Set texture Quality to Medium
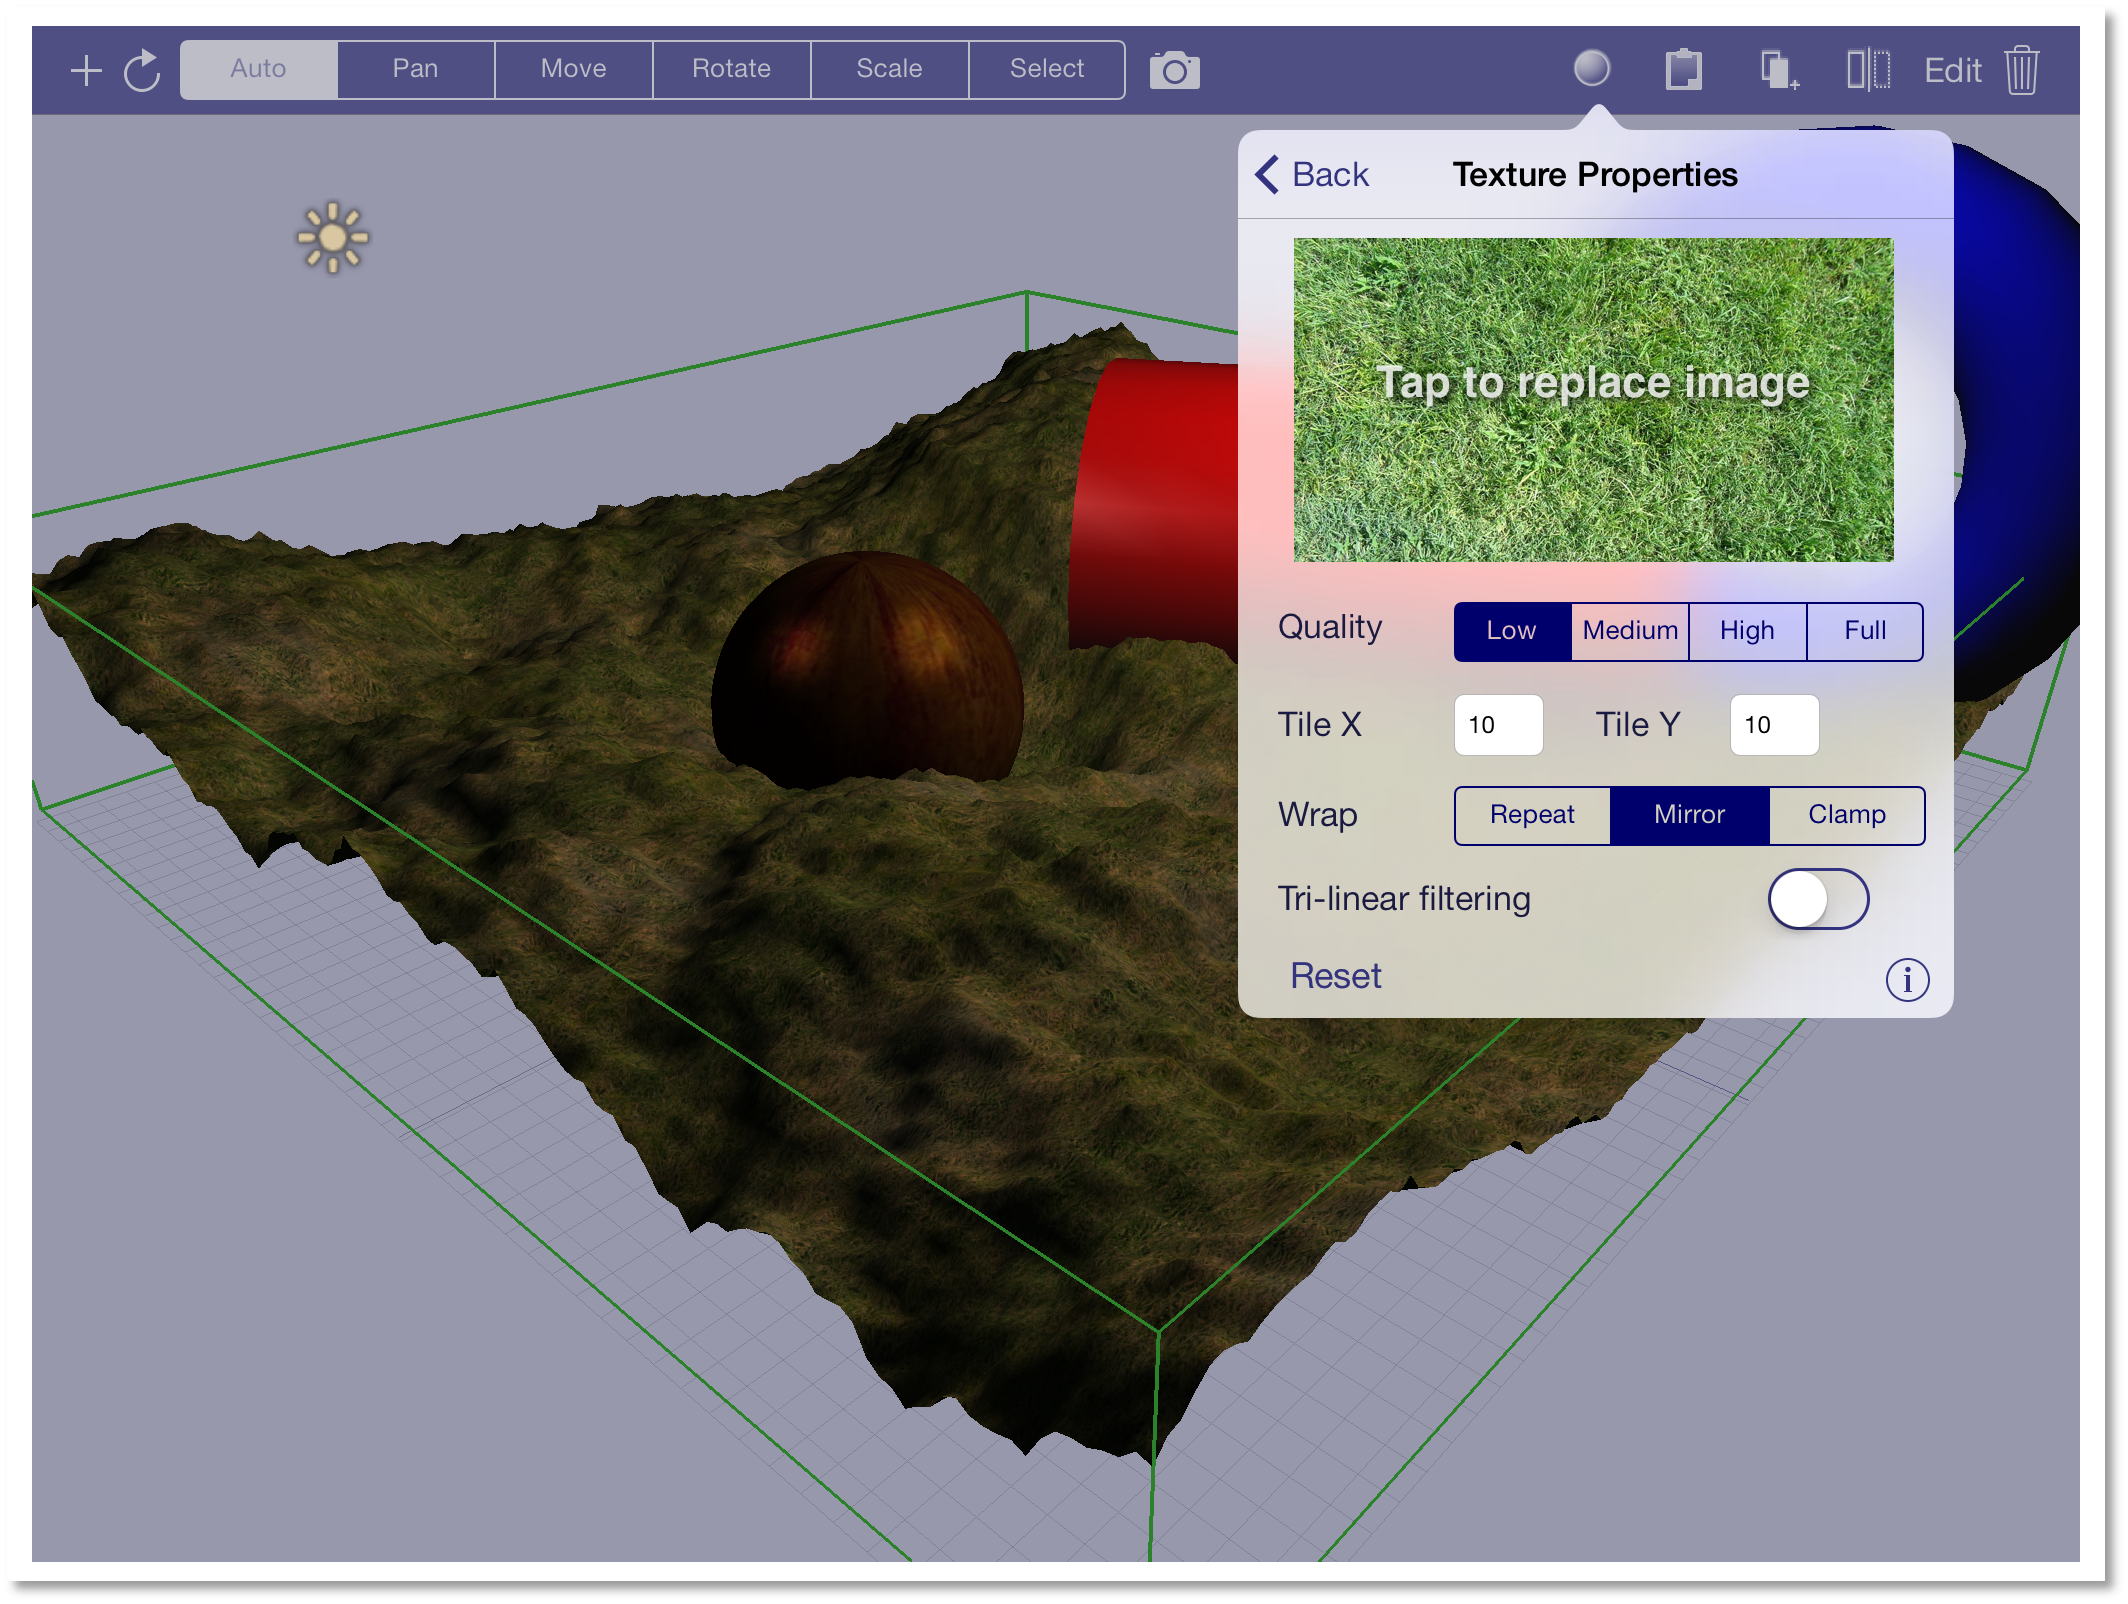 [1630, 631]
